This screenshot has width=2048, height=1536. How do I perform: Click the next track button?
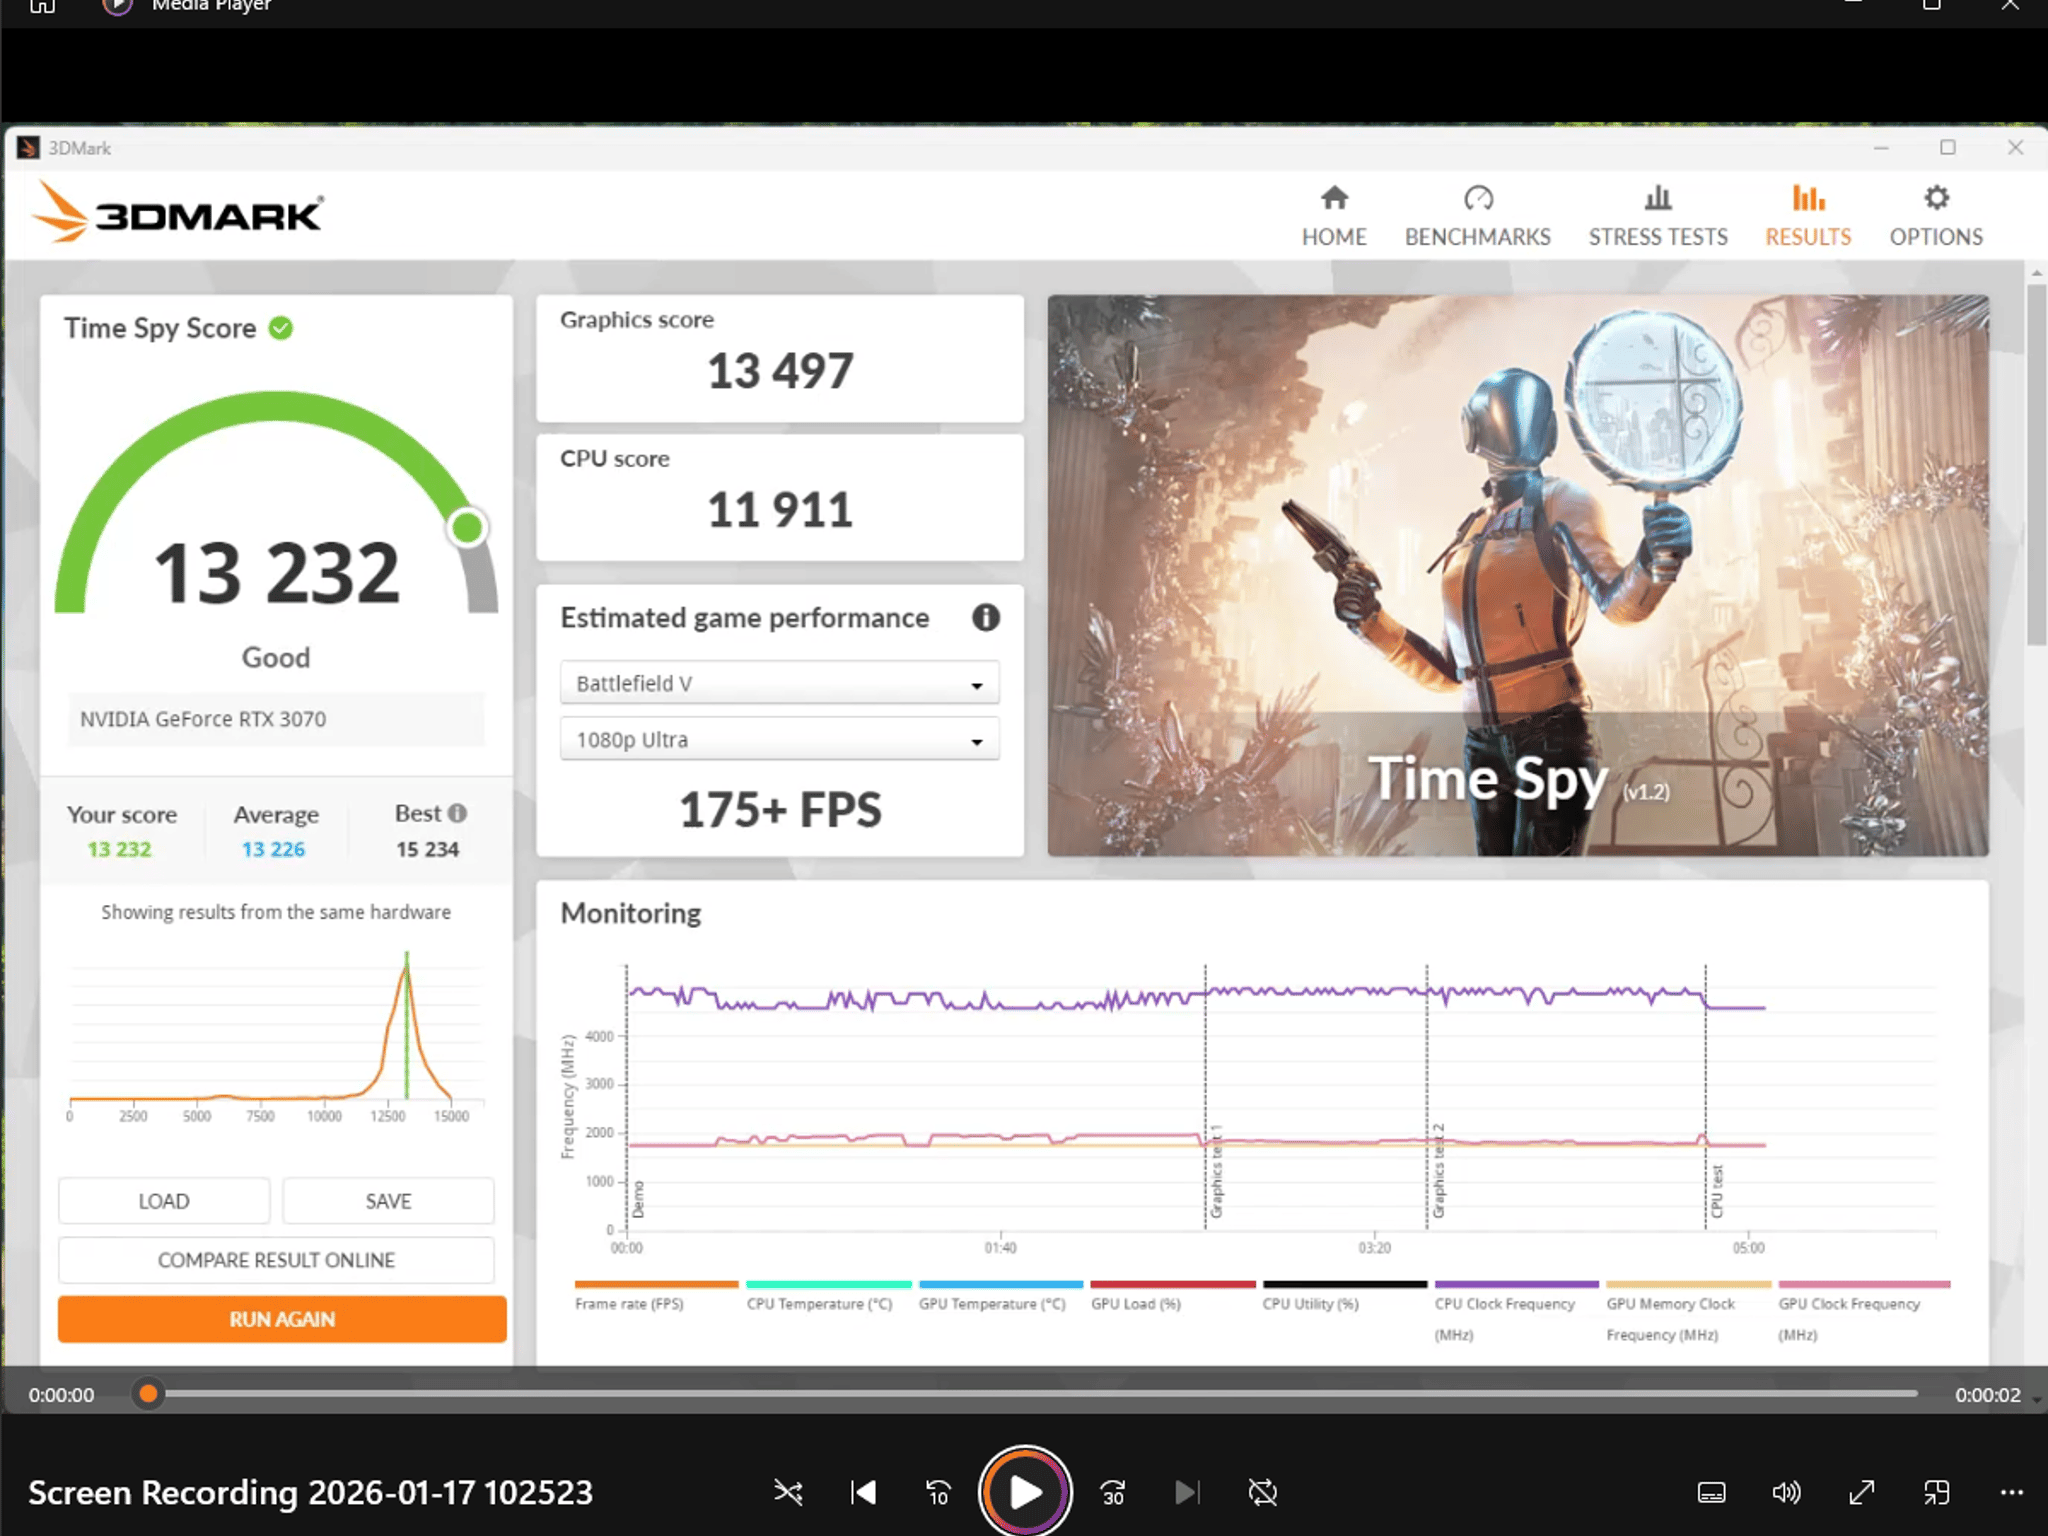(1187, 1493)
